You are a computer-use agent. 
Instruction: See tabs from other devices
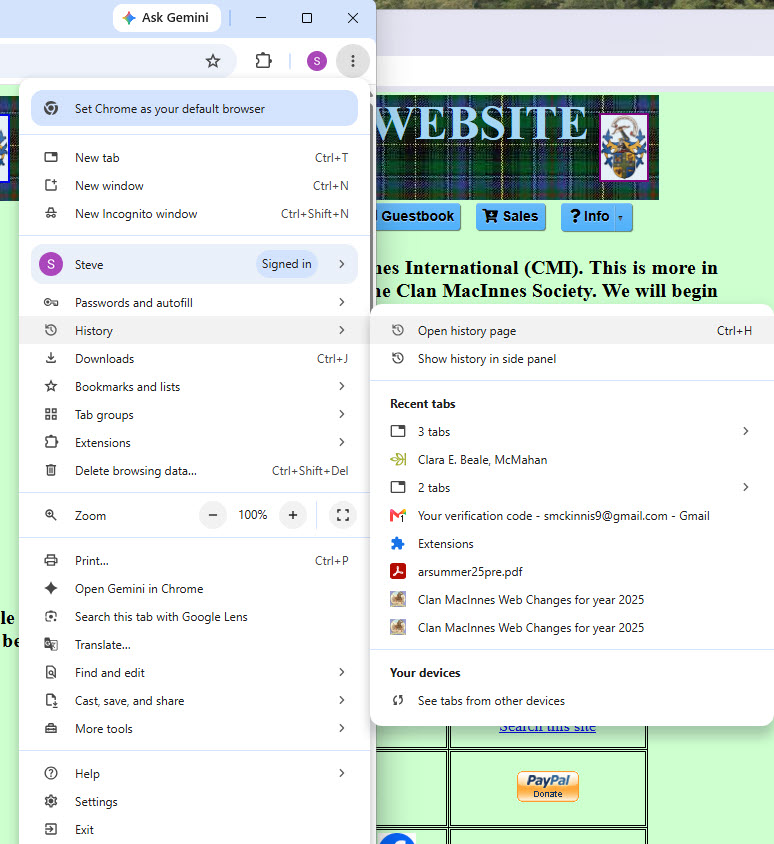click(x=572, y=701)
